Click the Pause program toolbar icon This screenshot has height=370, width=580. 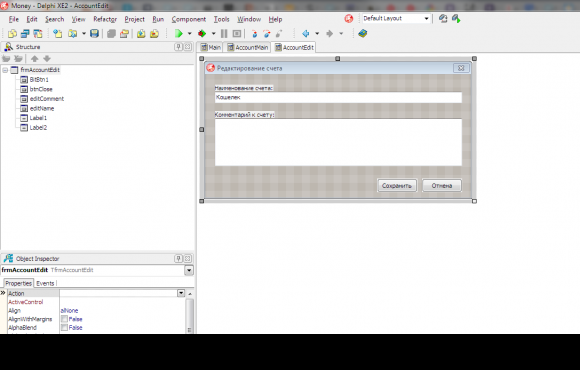(x=224, y=34)
